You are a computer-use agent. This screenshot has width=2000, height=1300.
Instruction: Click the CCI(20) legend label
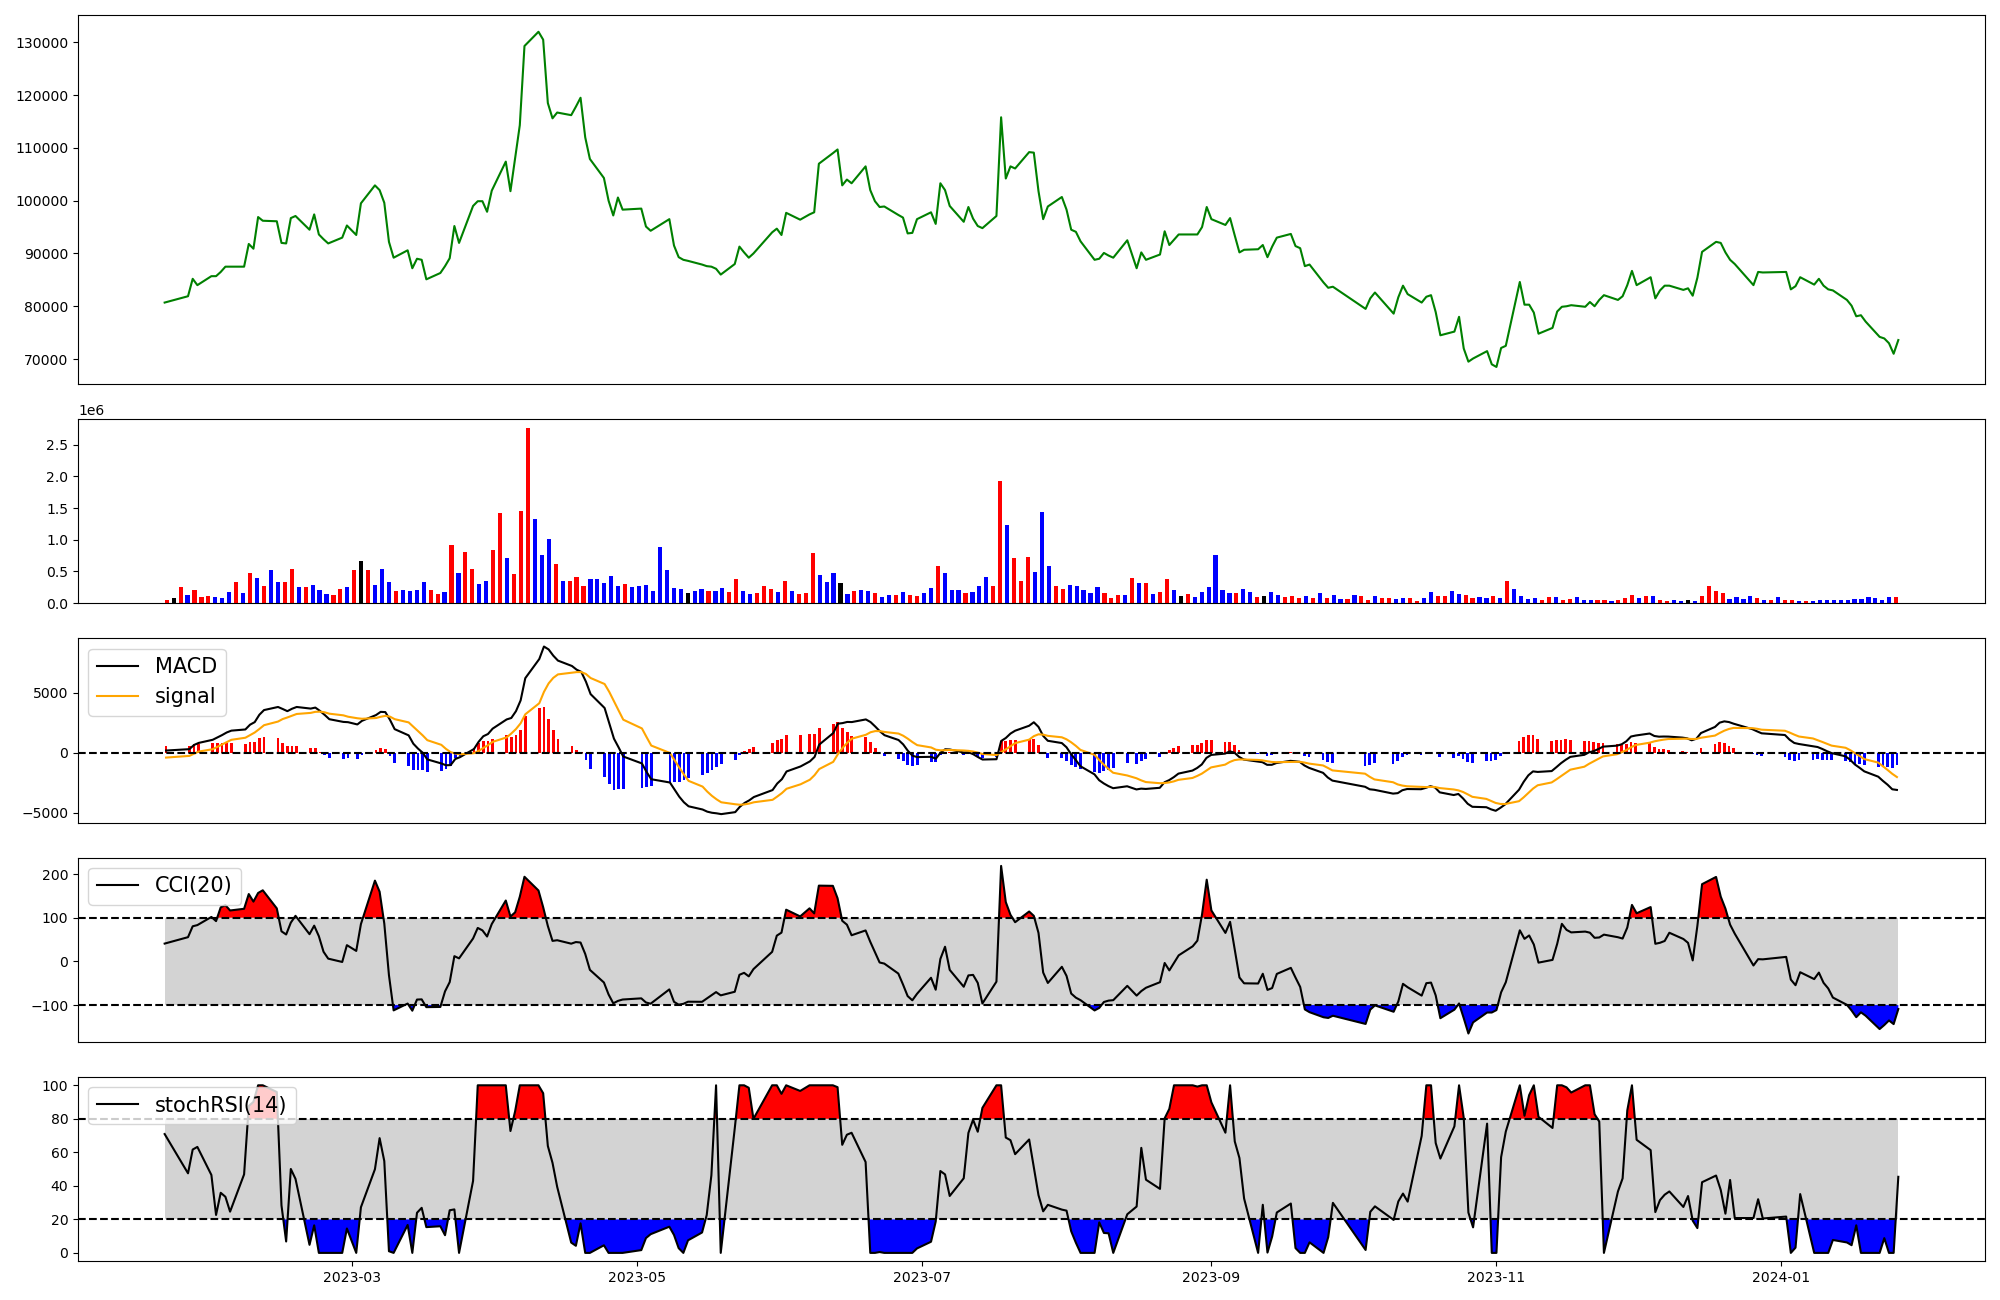(x=193, y=885)
